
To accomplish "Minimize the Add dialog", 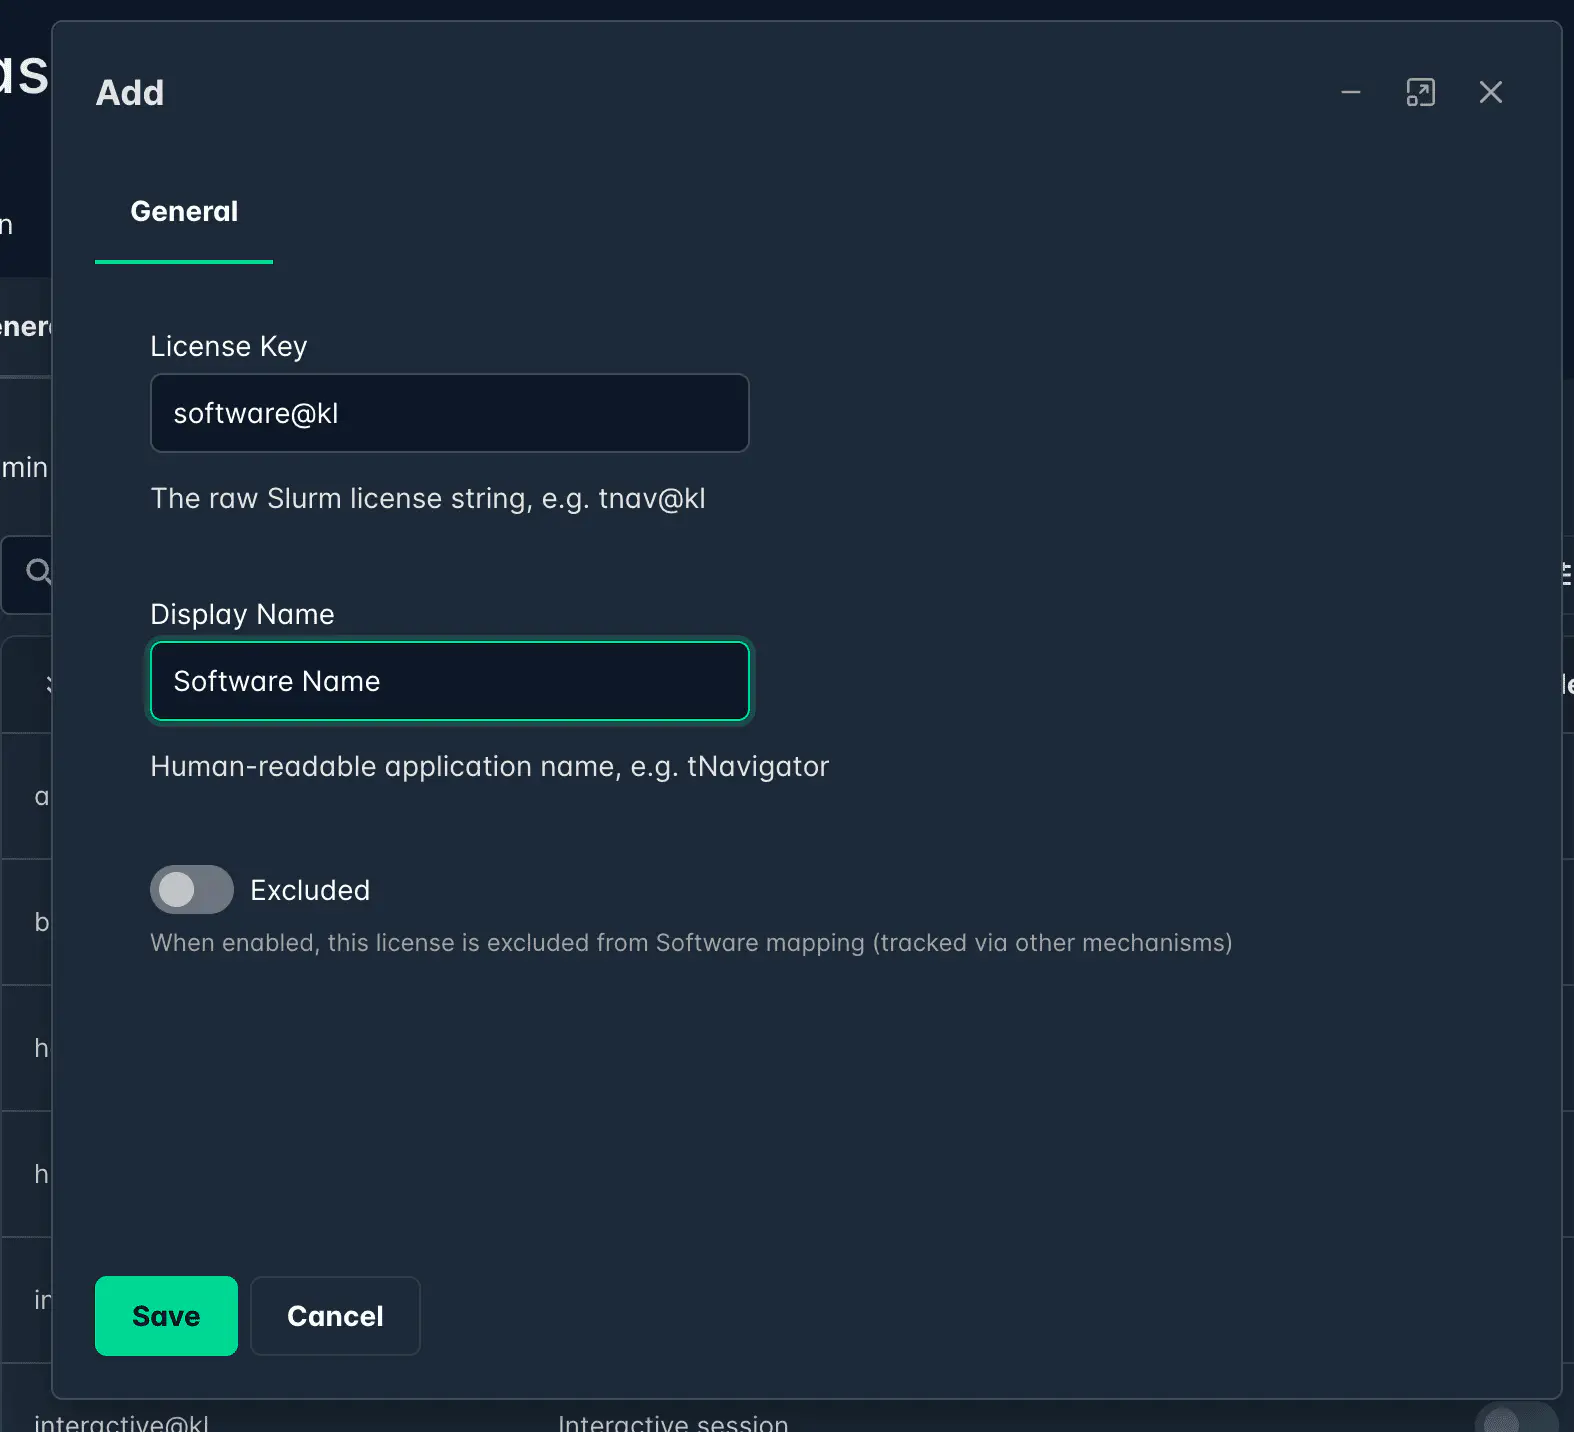I will (1350, 92).
